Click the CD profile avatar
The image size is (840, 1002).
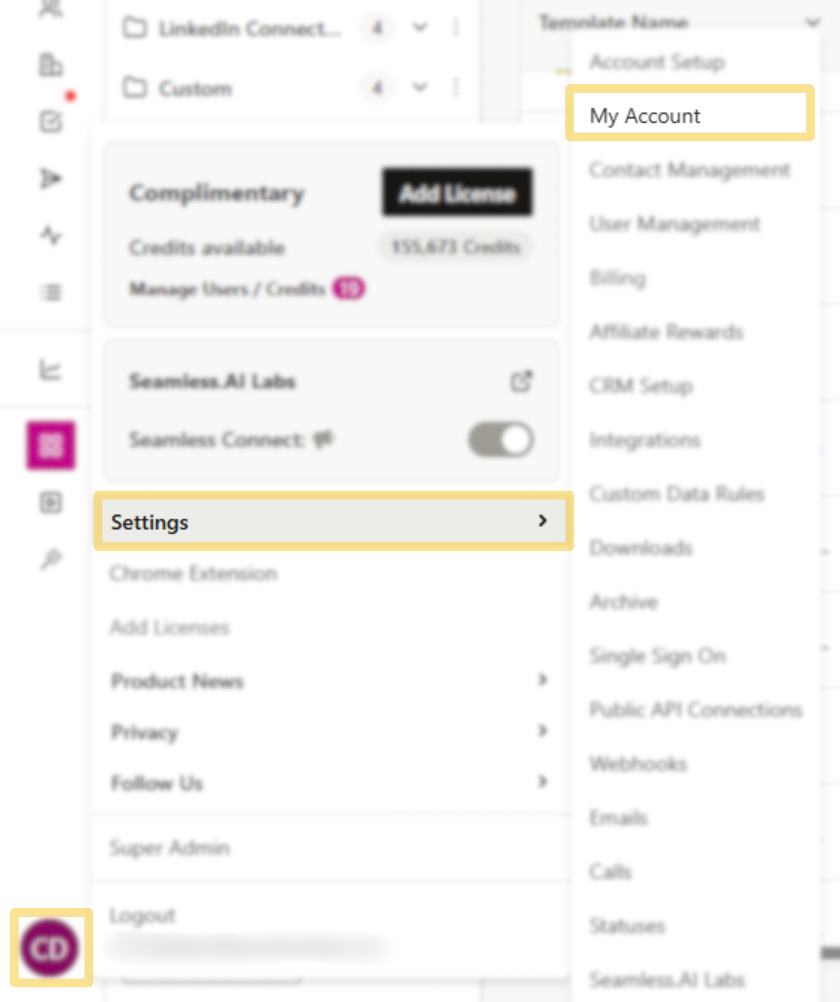click(51, 947)
